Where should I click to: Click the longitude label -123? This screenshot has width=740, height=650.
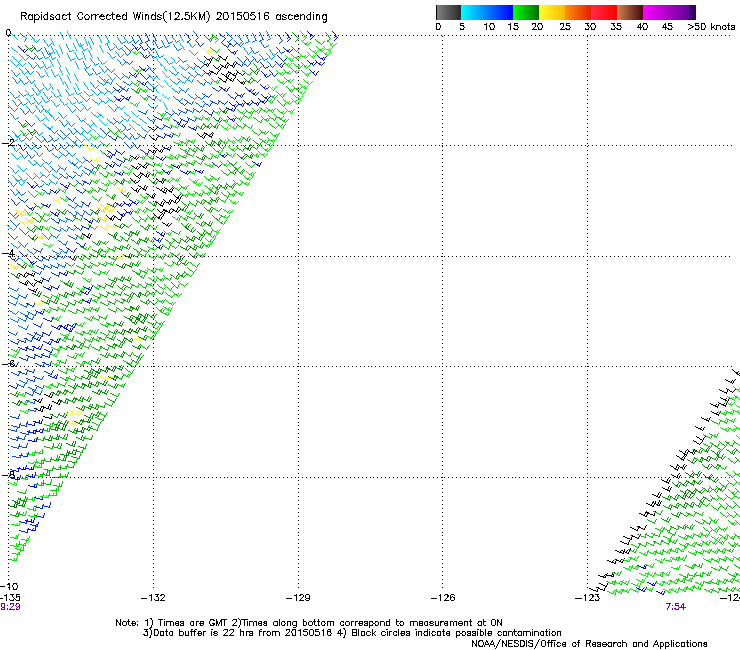588,598
